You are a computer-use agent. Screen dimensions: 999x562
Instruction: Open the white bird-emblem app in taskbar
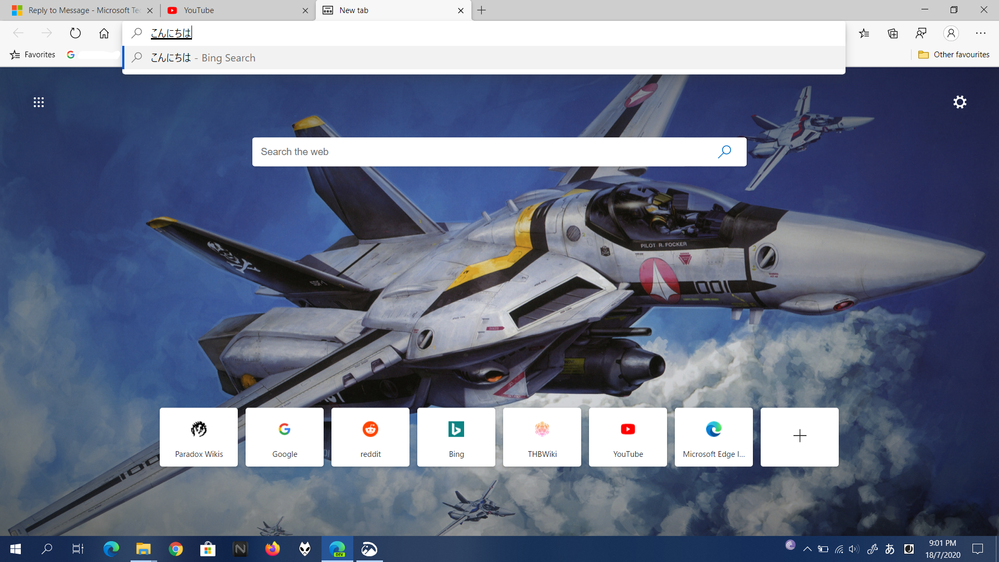(x=370, y=549)
